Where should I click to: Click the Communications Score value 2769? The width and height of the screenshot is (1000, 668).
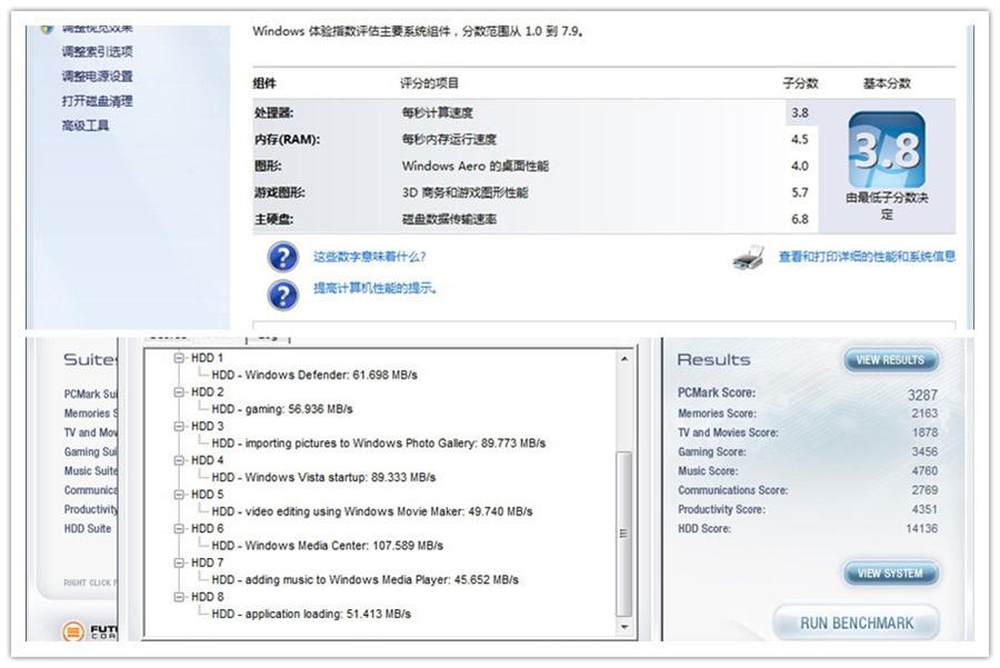925,490
